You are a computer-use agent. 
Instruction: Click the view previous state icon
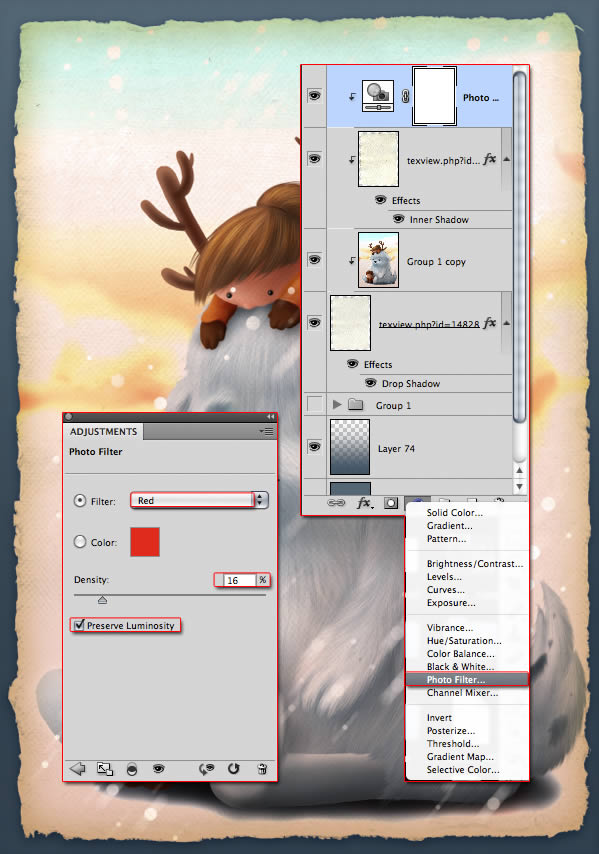(206, 768)
